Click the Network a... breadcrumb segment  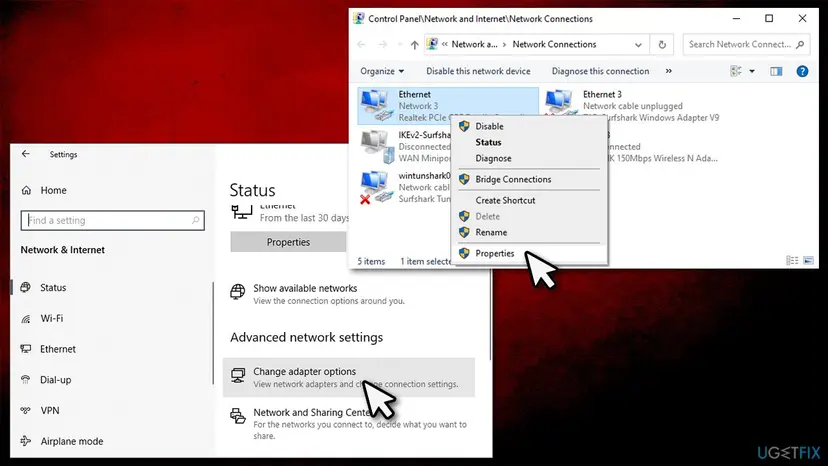474,44
